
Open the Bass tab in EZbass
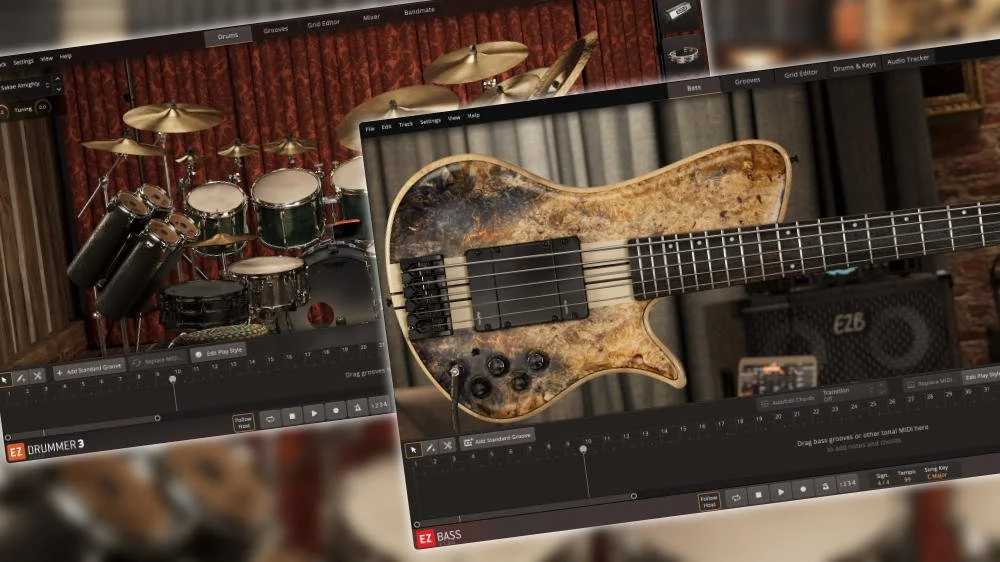click(x=694, y=88)
